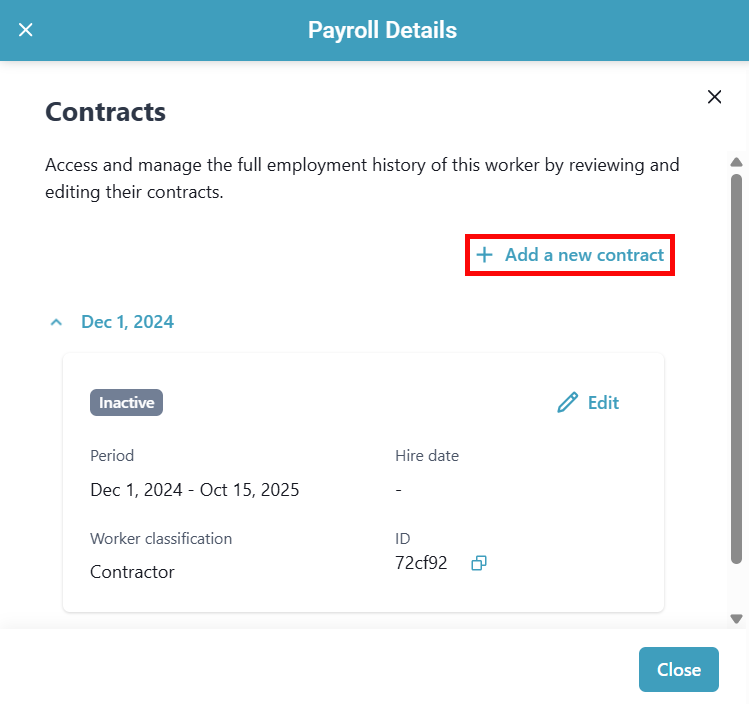
Task: Click the contract ID value 72cf92
Action: pos(421,563)
